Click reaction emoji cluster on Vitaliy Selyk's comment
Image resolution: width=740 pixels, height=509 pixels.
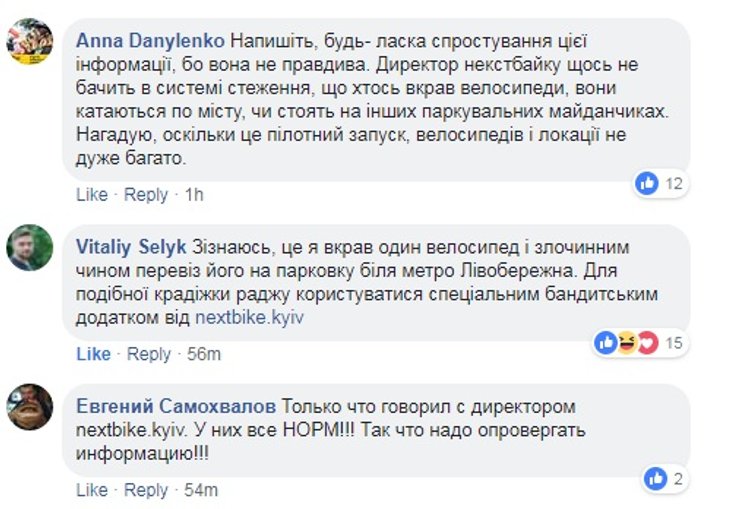pos(628,343)
